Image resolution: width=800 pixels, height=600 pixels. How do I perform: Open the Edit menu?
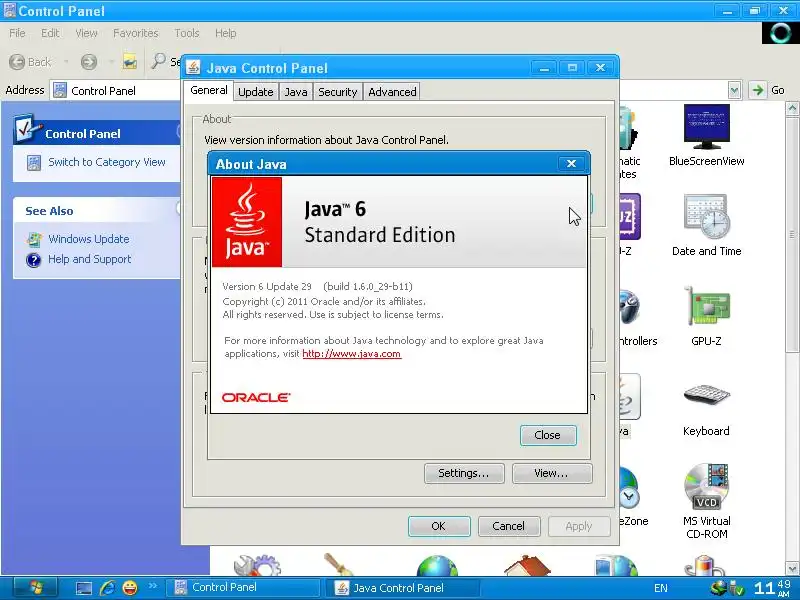click(x=50, y=33)
